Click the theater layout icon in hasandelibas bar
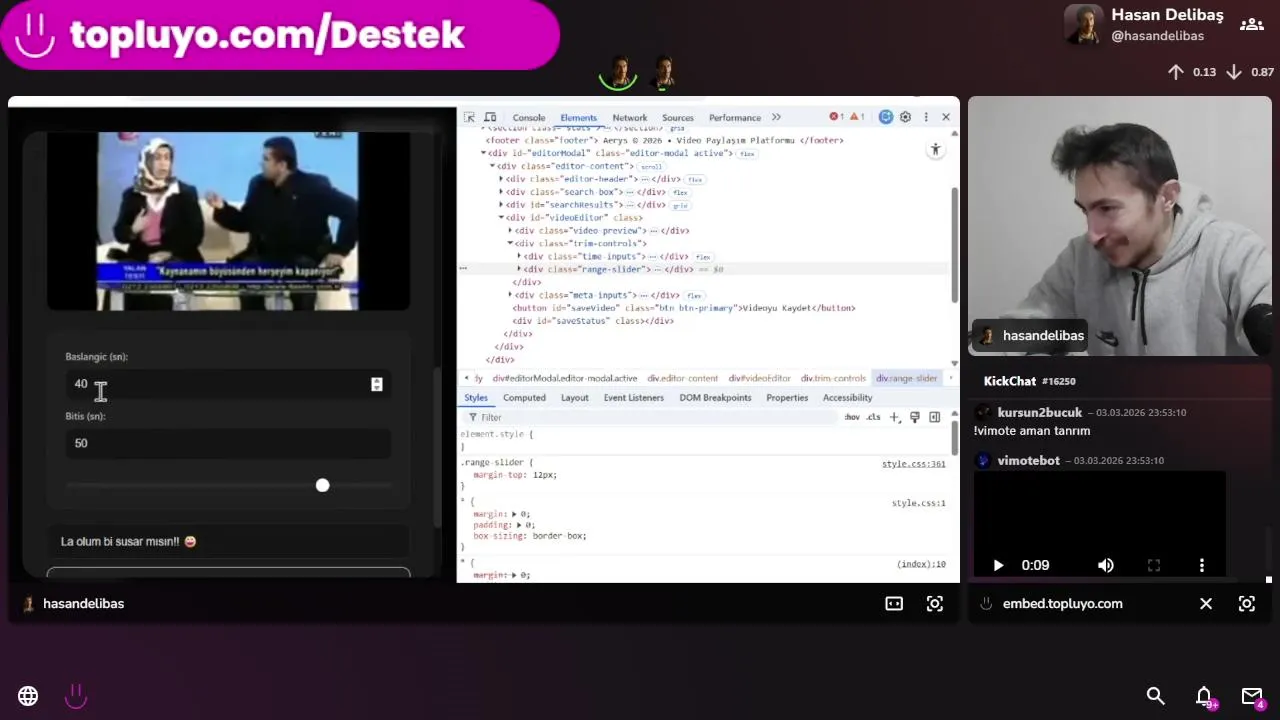This screenshot has width=1280, height=720. pos(894,604)
